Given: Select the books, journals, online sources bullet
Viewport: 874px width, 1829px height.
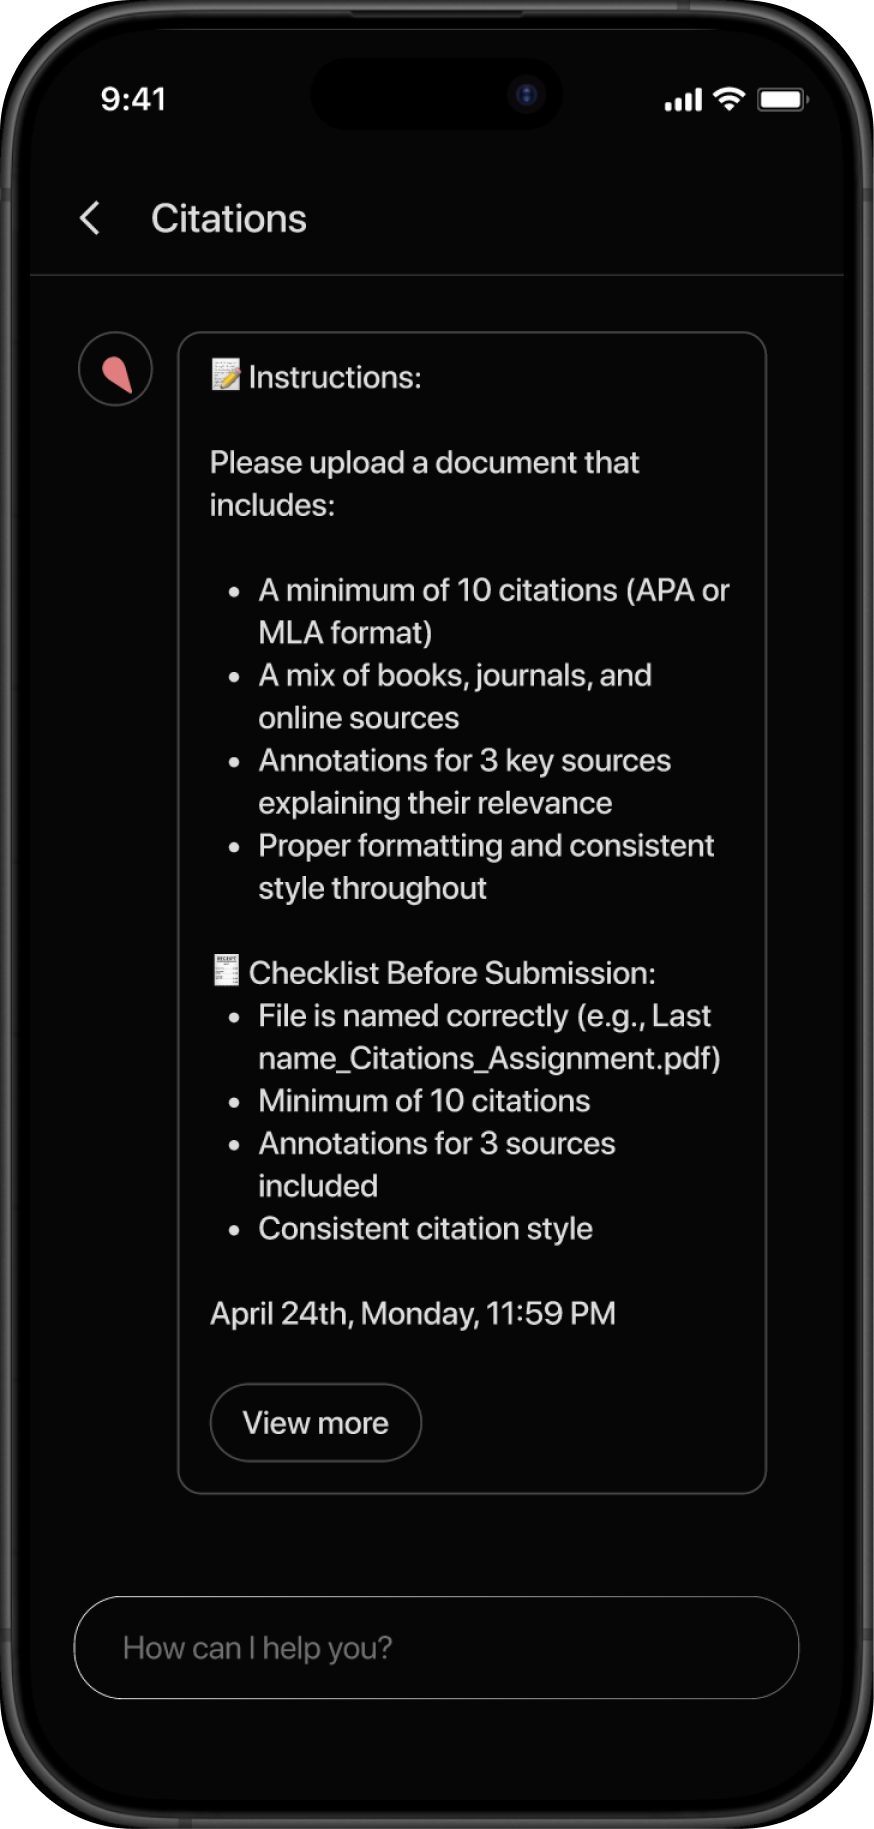Looking at the screenshot, I should coord(455,696).
